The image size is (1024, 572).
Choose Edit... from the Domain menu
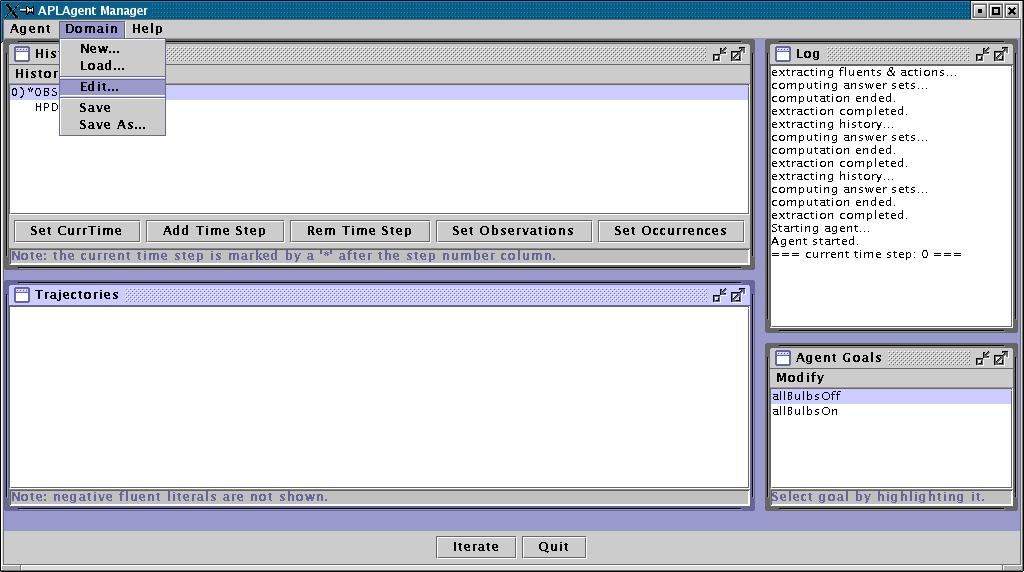point(99,87)
